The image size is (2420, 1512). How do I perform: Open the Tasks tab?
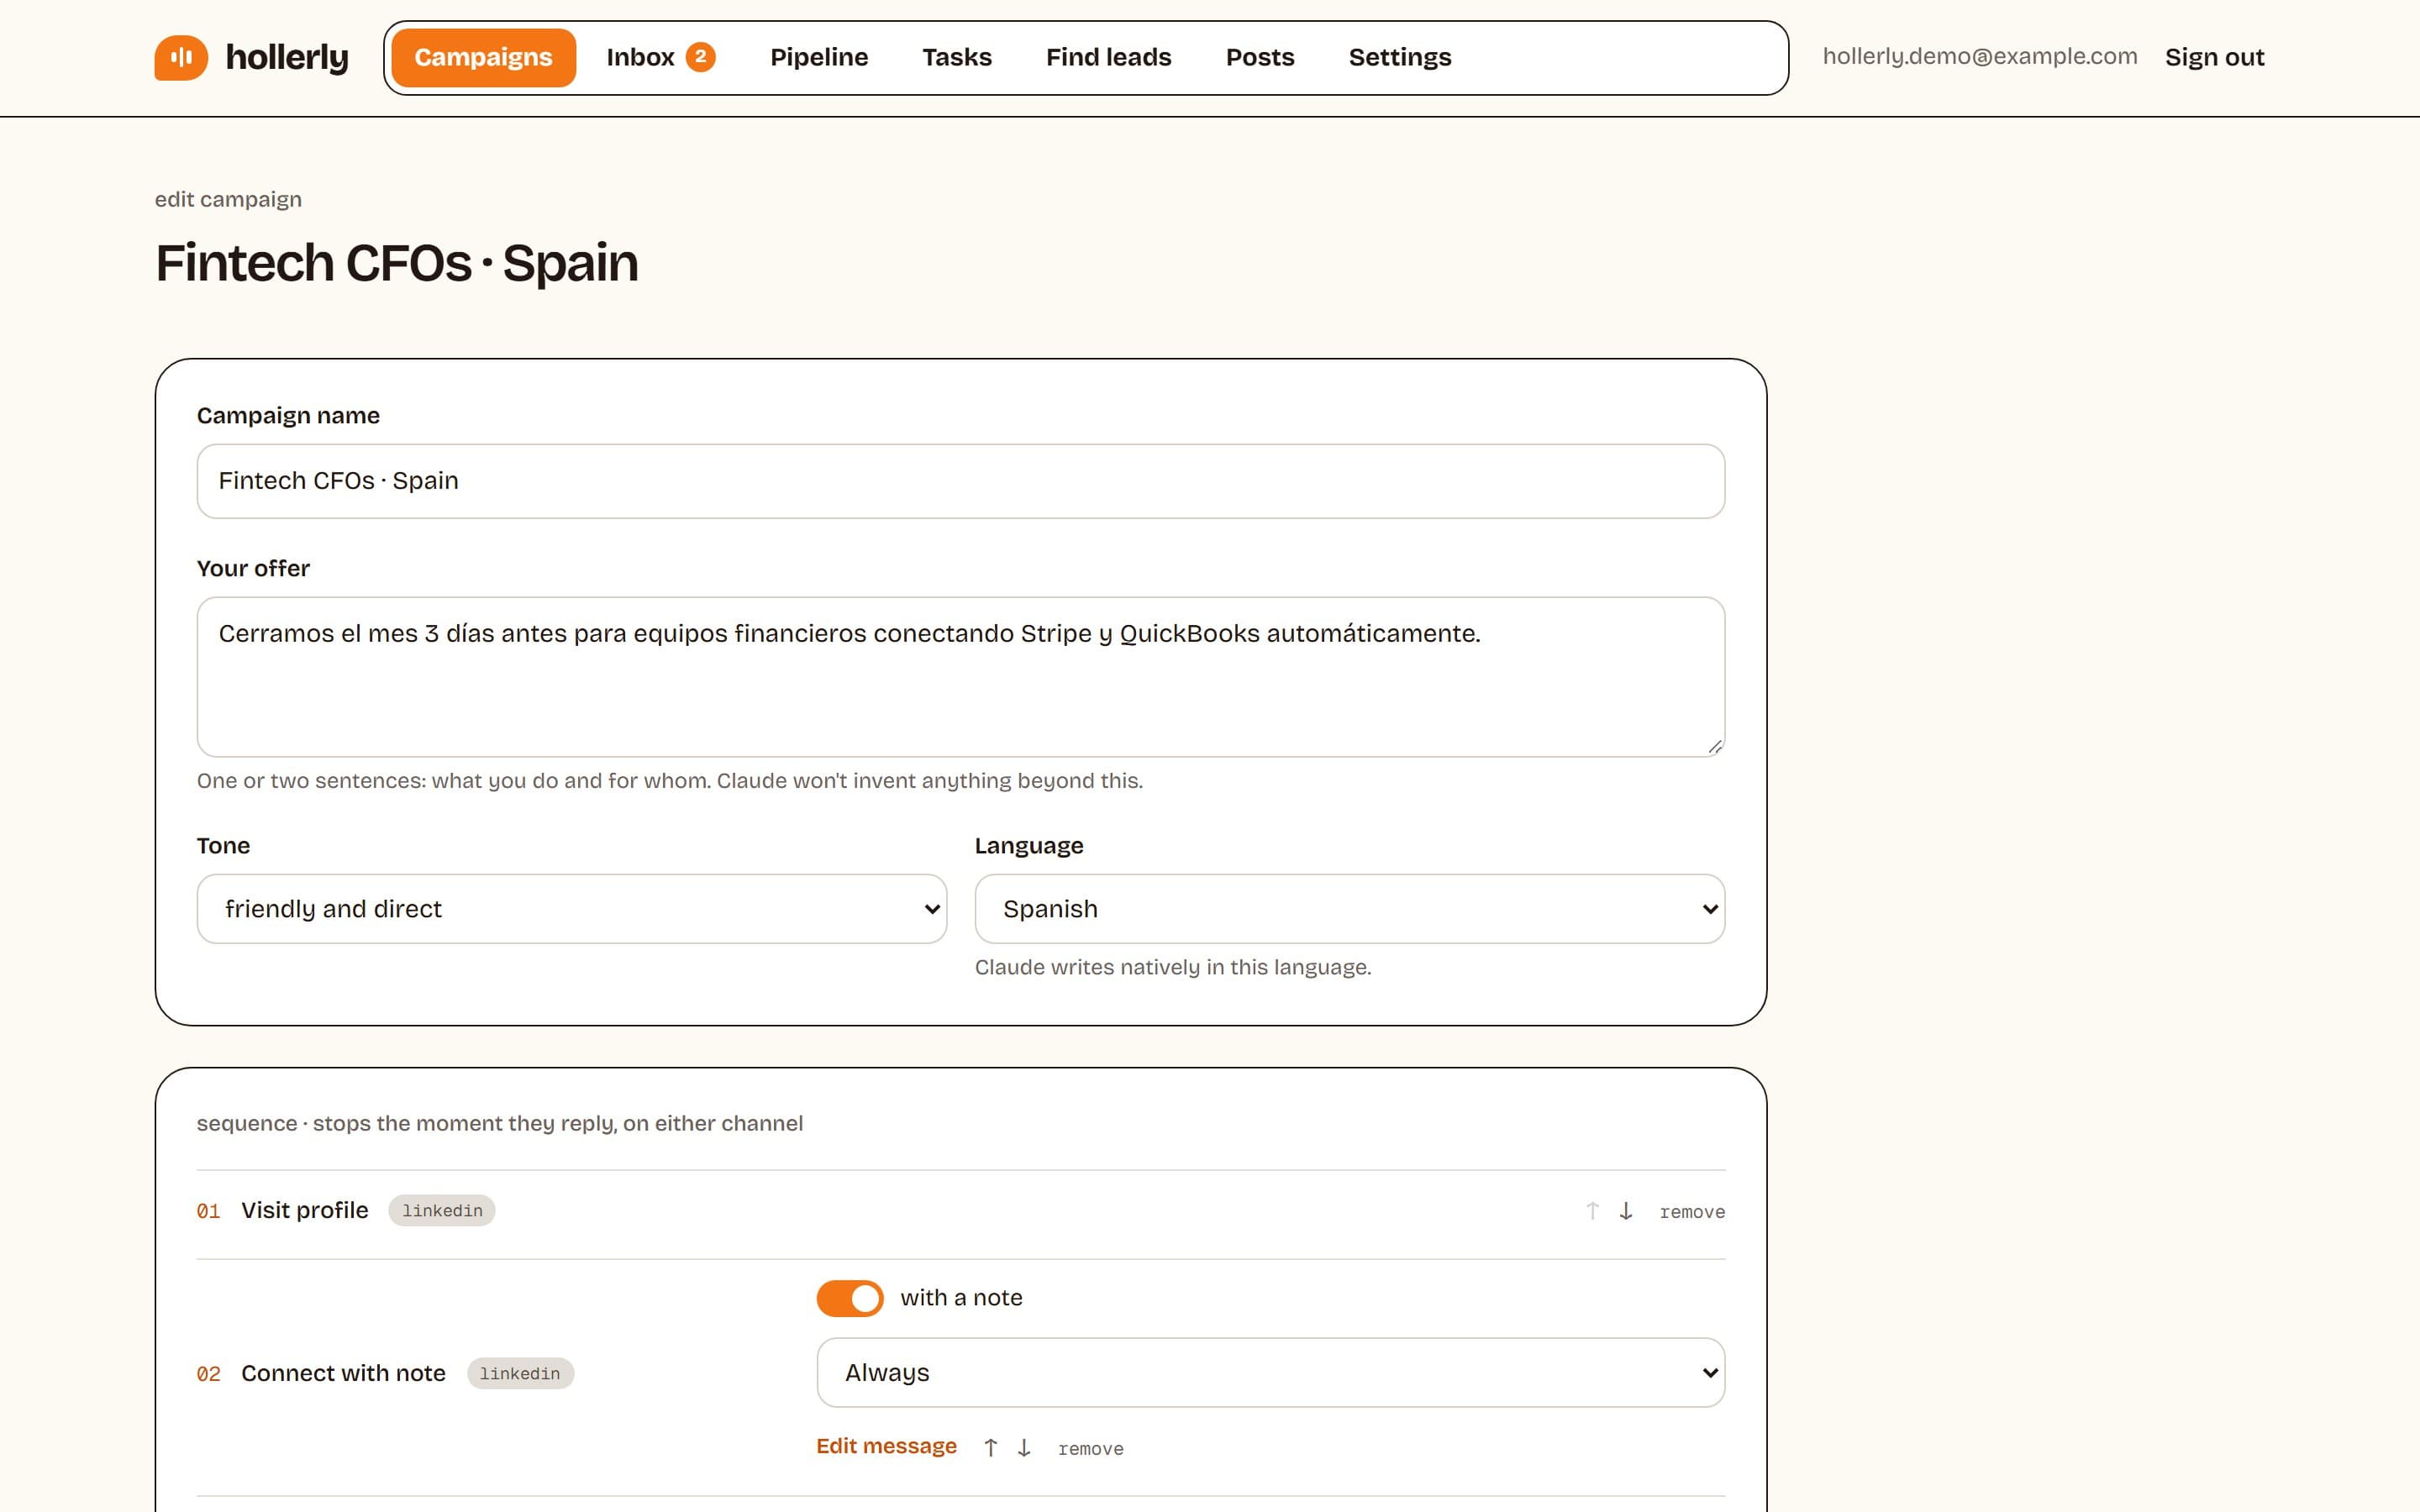click(956, 57)
